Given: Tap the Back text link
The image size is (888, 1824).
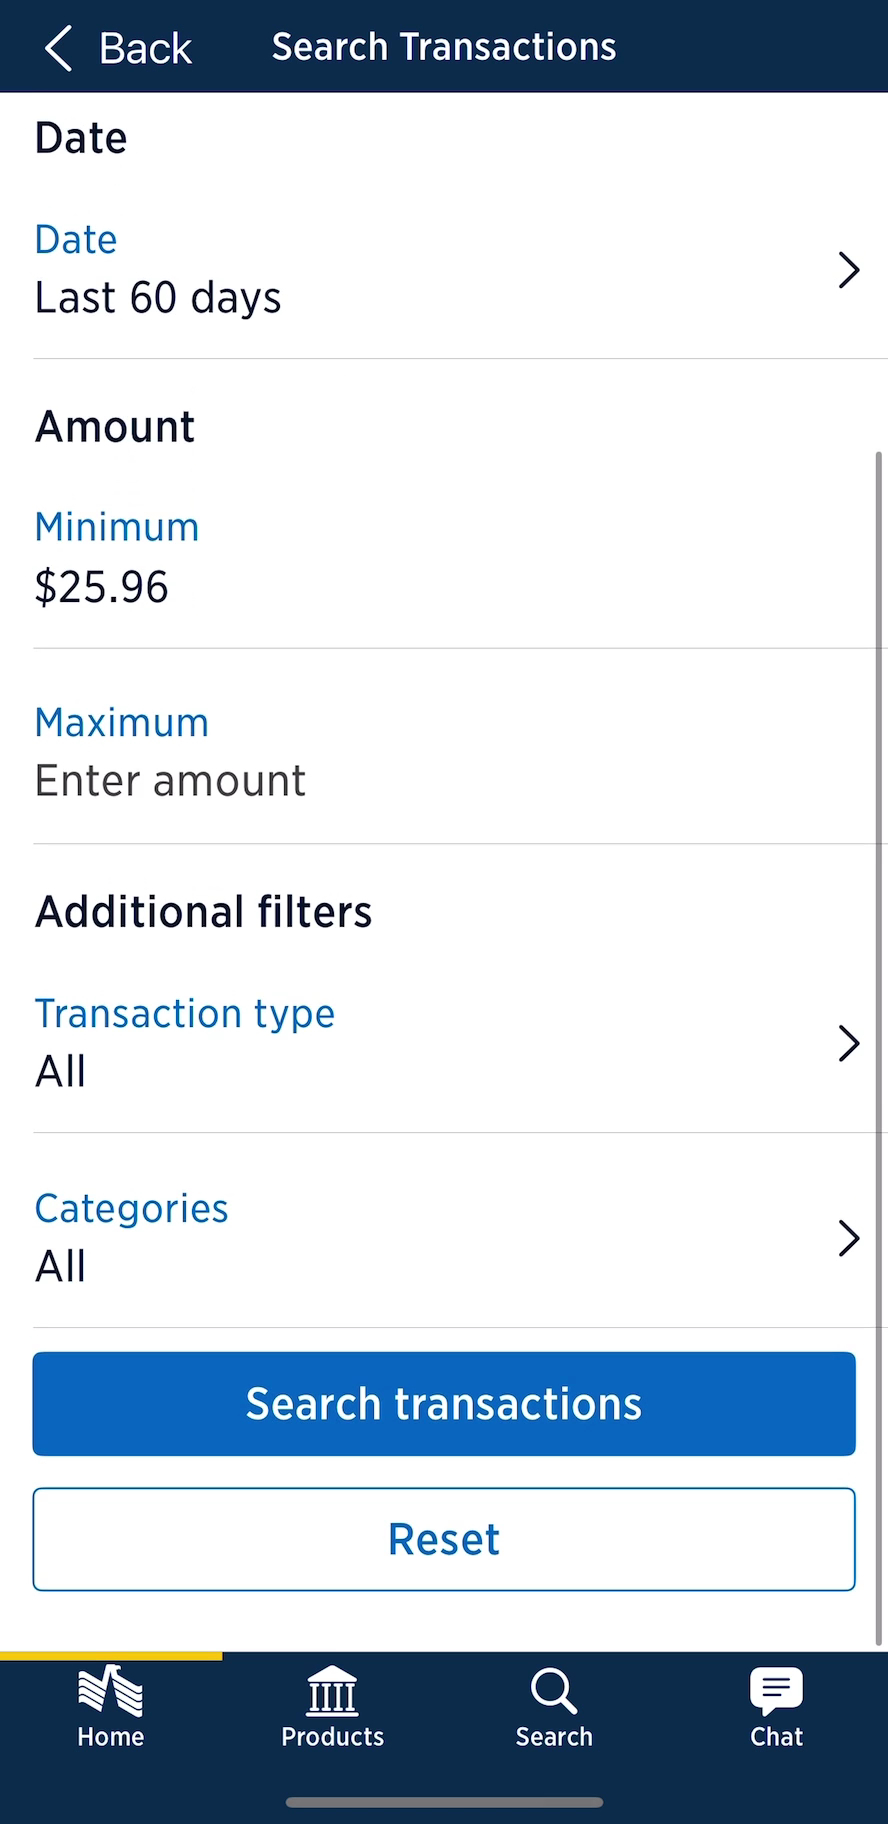Looking at the screenshot, I should click(x=145, y=48).
